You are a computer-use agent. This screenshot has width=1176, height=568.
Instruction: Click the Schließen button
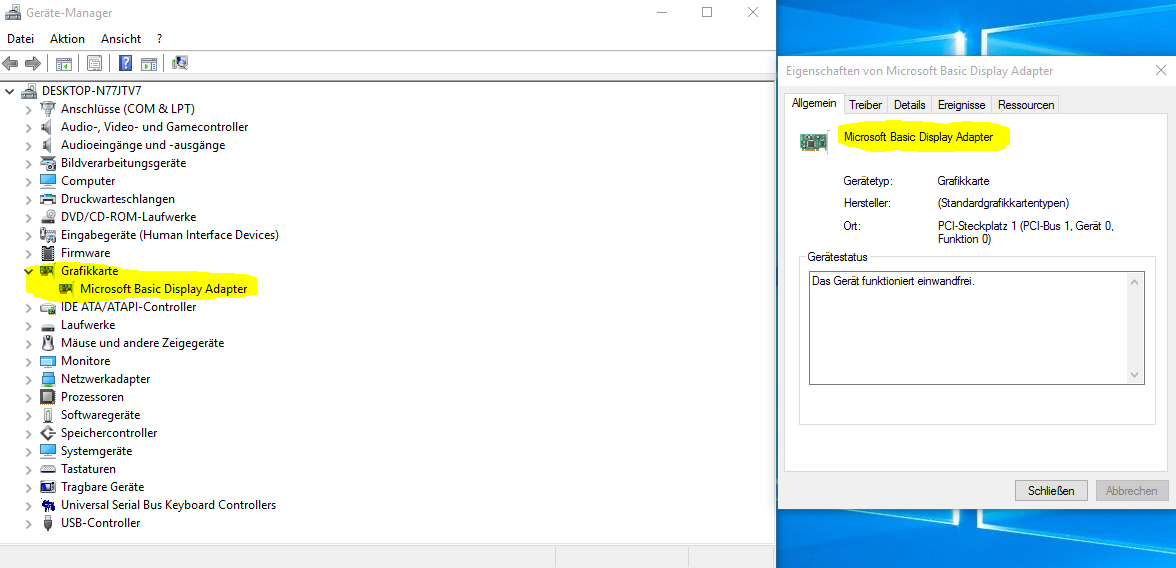[x=1052, y=491]
